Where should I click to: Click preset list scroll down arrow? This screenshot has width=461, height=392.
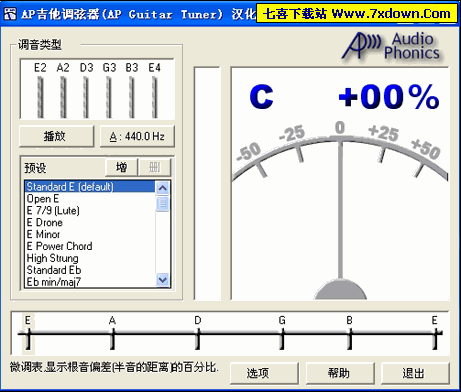(x=163, y=280)
